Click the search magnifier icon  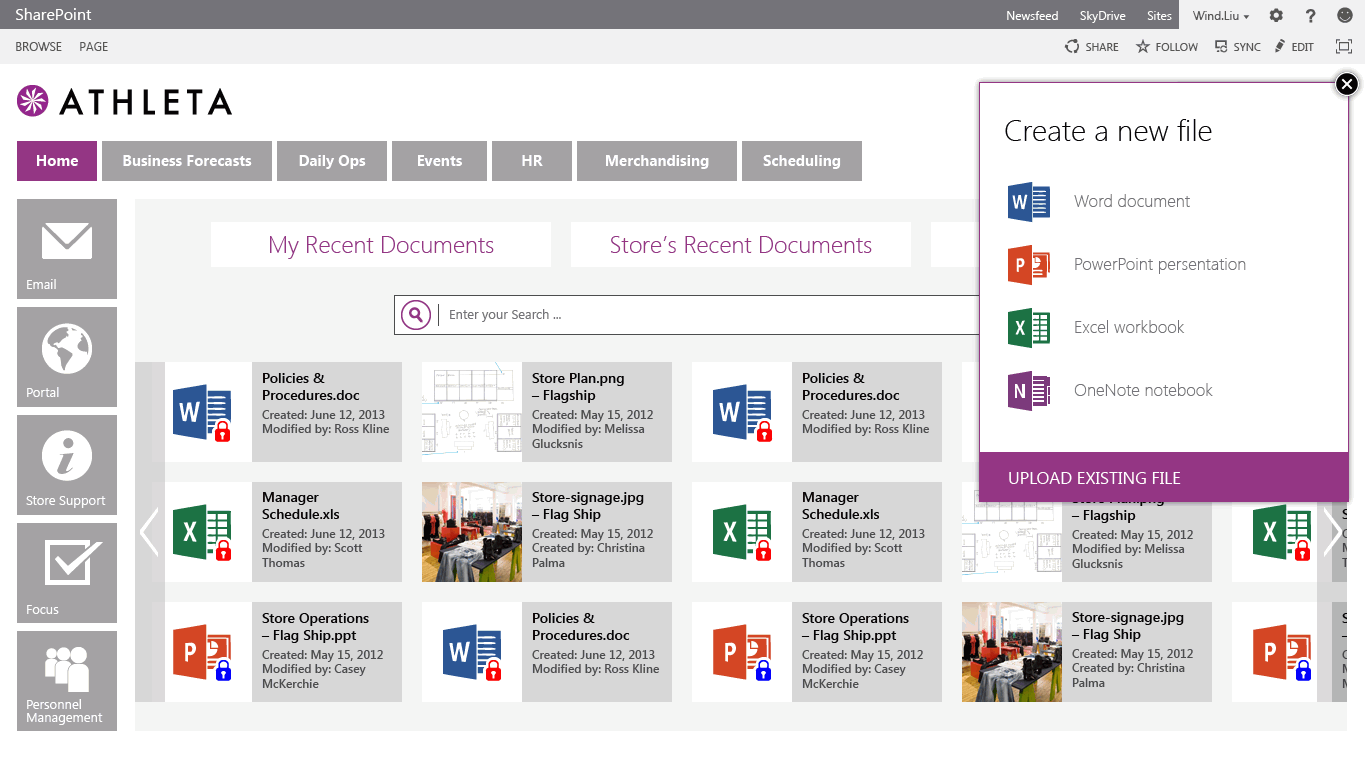pyautogui.click(x=416, y=315)
